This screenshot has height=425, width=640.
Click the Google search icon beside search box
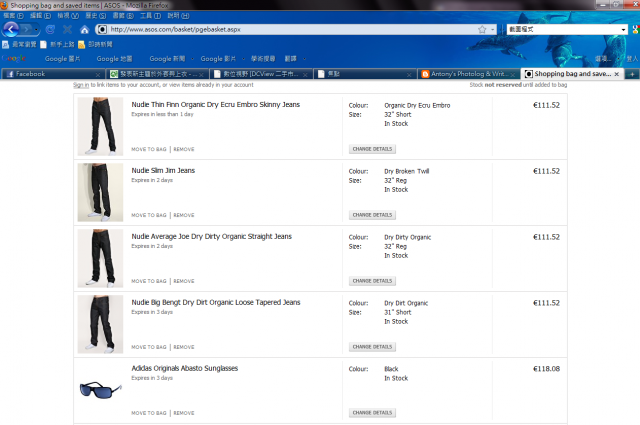[x=636, y=29]
